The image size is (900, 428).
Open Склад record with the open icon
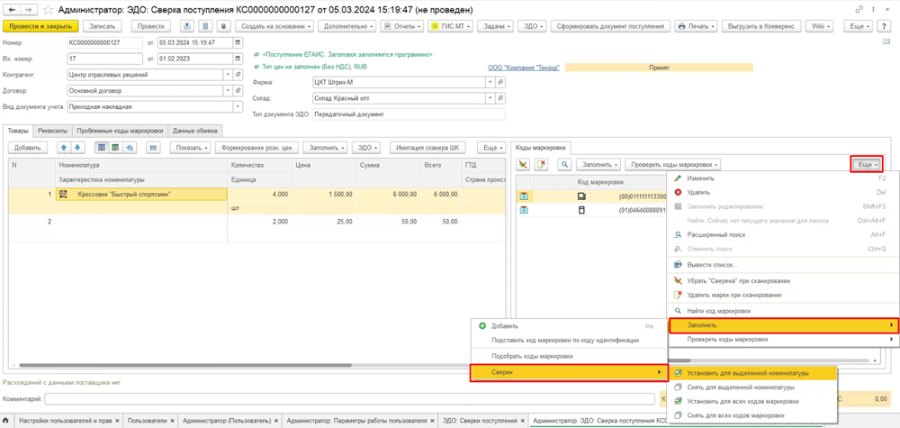pos(501,99)
